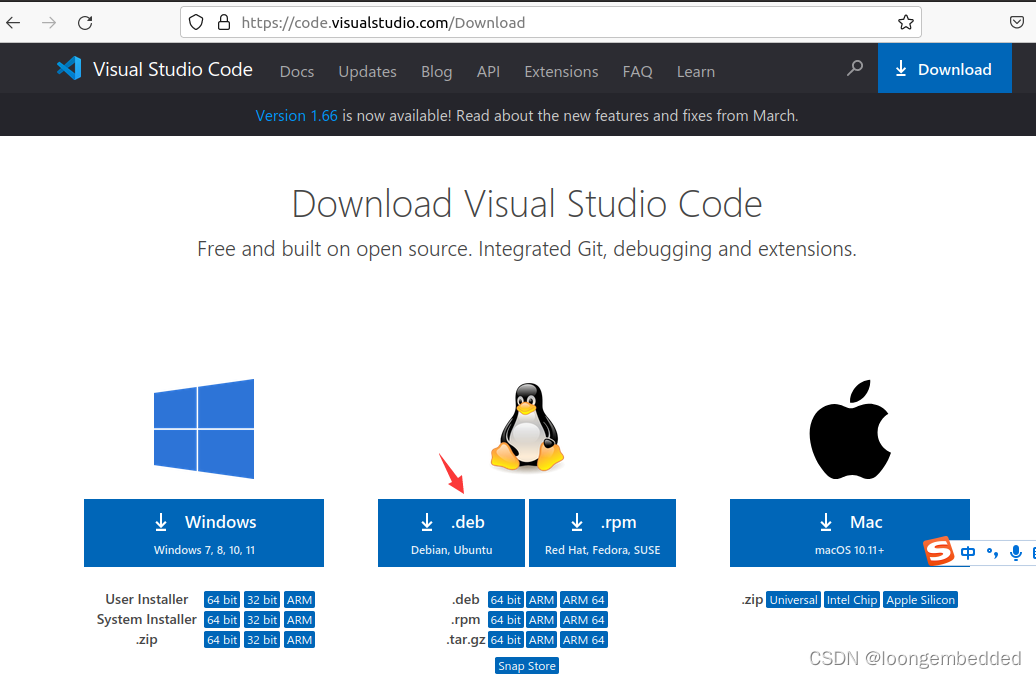This screenshot has height=678, width=1036.
Task: Open the Version 1.66 link
Action: pyautogui.click(x=297, y=116)
